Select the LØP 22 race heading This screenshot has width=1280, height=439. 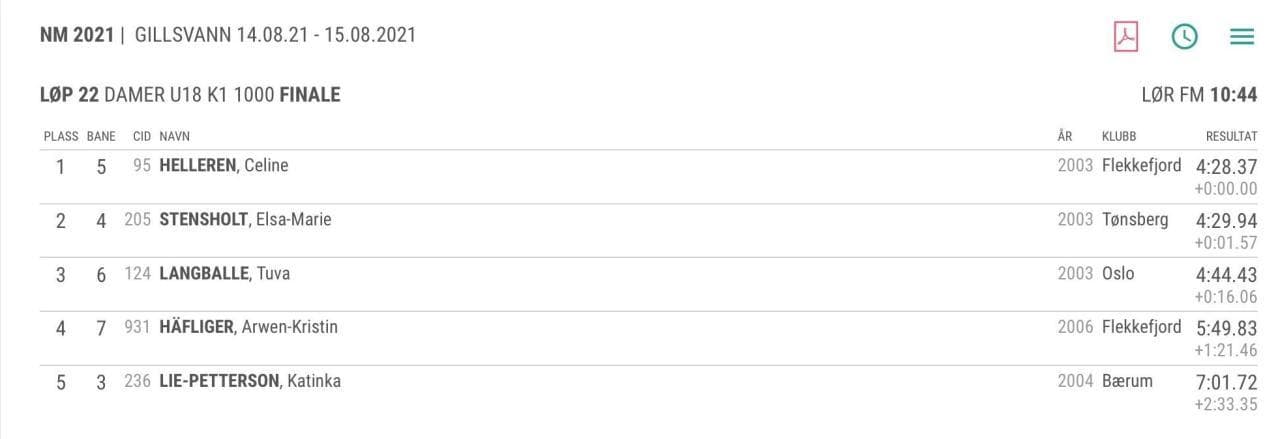click(190, 95)
